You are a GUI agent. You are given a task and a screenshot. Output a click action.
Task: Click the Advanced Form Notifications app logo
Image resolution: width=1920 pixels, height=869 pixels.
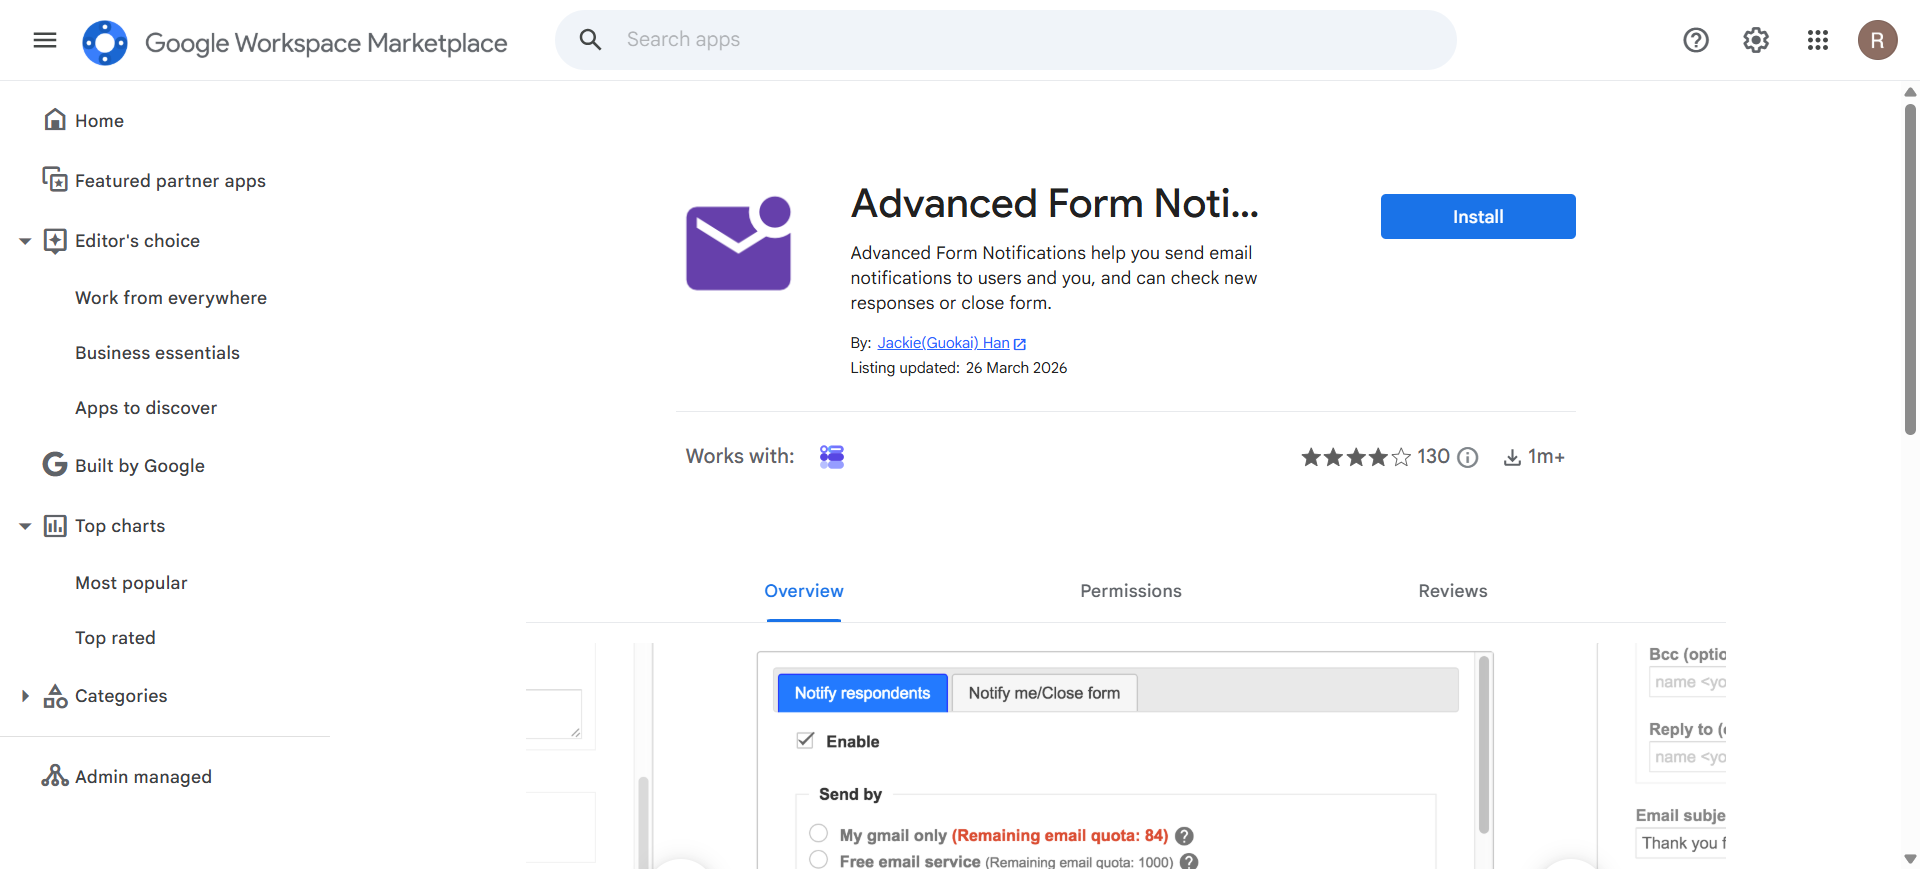point(739,243)
